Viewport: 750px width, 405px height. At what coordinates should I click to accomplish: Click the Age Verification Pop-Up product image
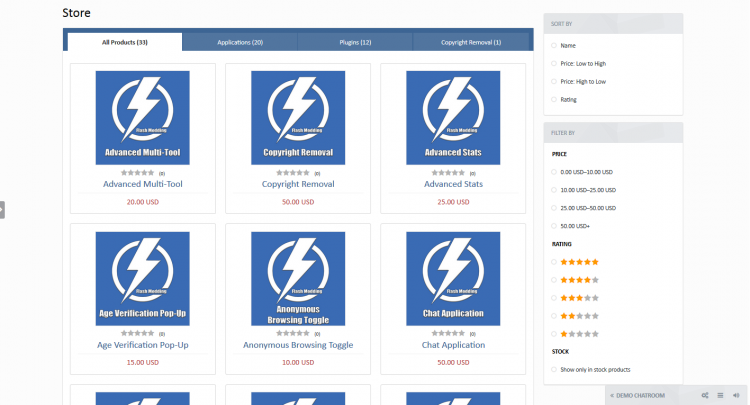(142, 279)
